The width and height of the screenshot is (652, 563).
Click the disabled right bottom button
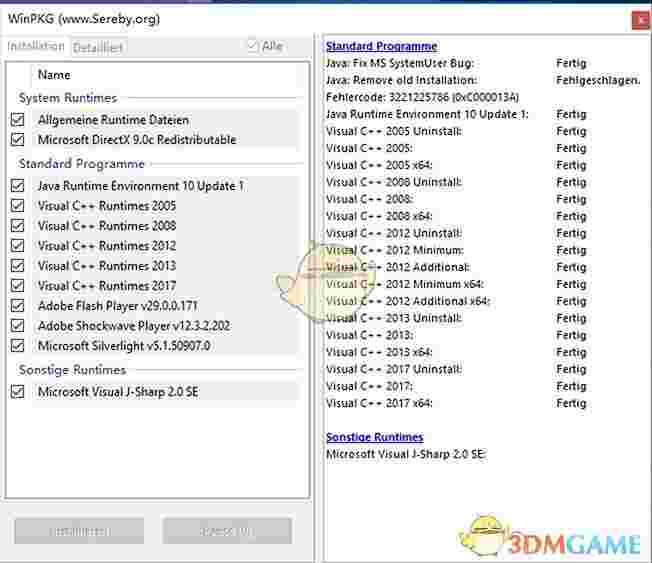227,531
